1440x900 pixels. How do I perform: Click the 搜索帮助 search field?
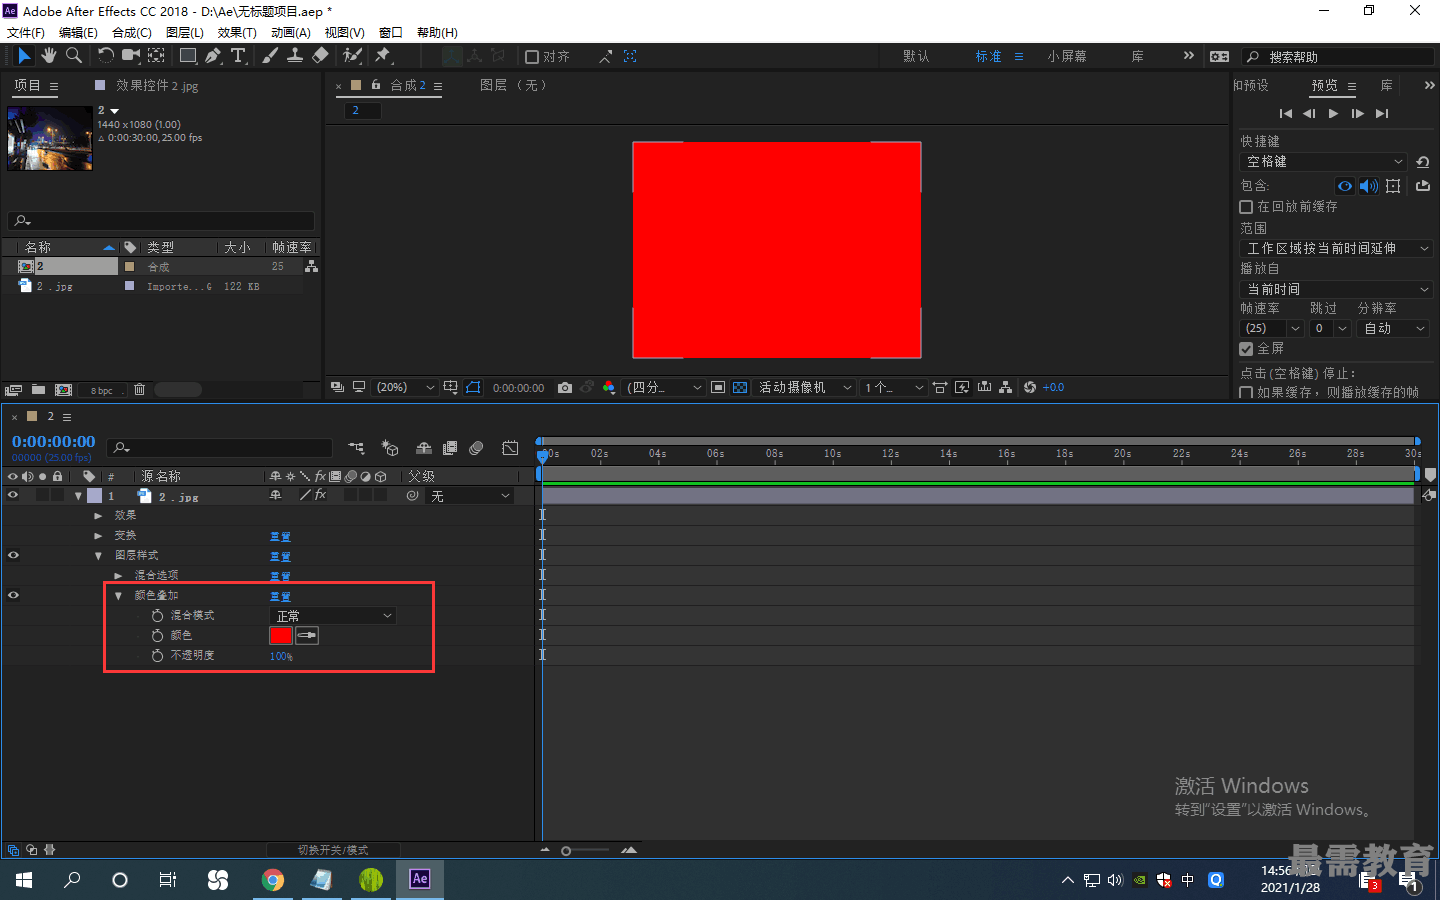[x=1340, y=57]
